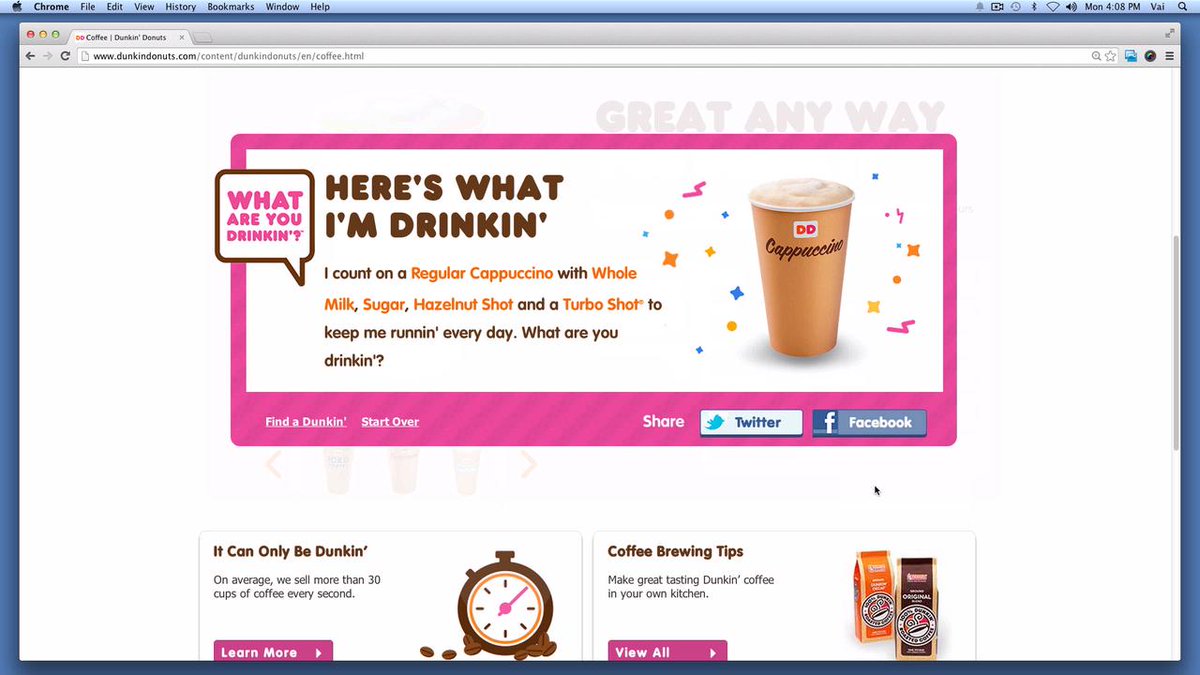The width and height of the screenshot is (1200, 675).
Task: Click the zoom magnifier icon in address bar
Action: tap(1096, 56)
